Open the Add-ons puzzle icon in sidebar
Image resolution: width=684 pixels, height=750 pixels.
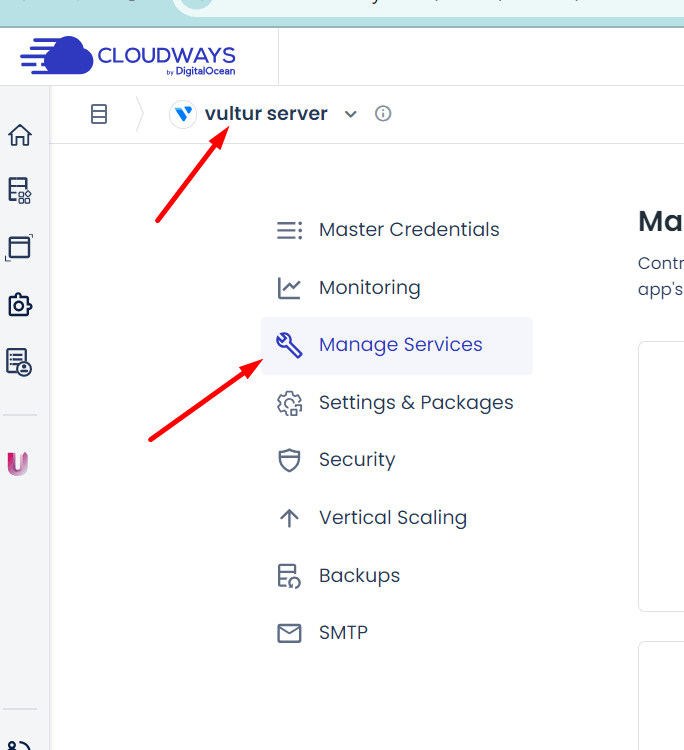(20, 305)
